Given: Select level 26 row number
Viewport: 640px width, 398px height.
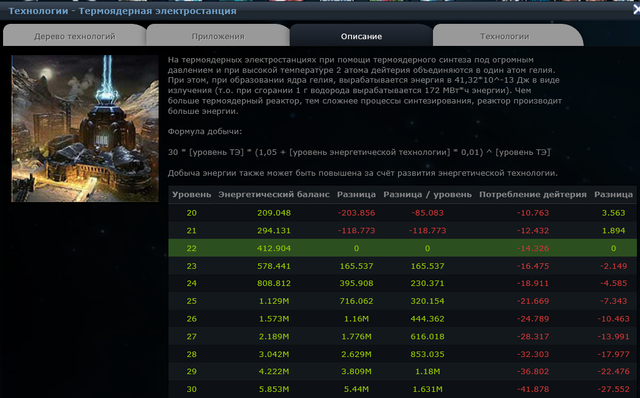Looking at the screenshot, I should (x=191, y=319).
